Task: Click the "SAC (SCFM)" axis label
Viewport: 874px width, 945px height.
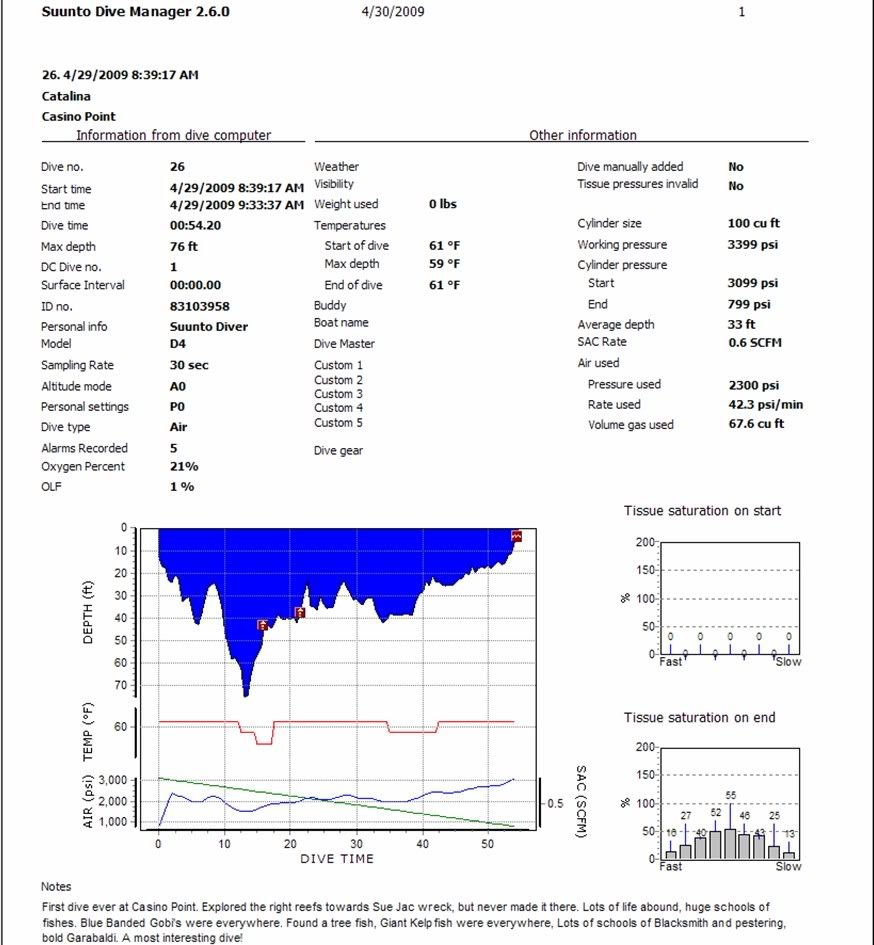Action: pos(581,802)
